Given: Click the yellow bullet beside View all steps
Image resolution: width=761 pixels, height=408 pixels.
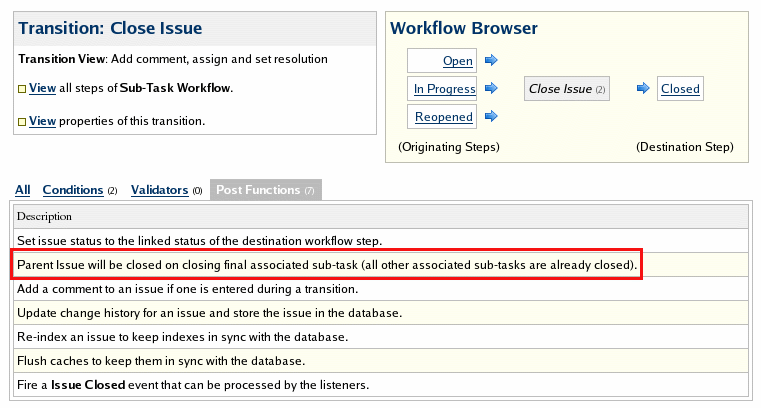Looking at the screenshot, I should tap(22, 89).
